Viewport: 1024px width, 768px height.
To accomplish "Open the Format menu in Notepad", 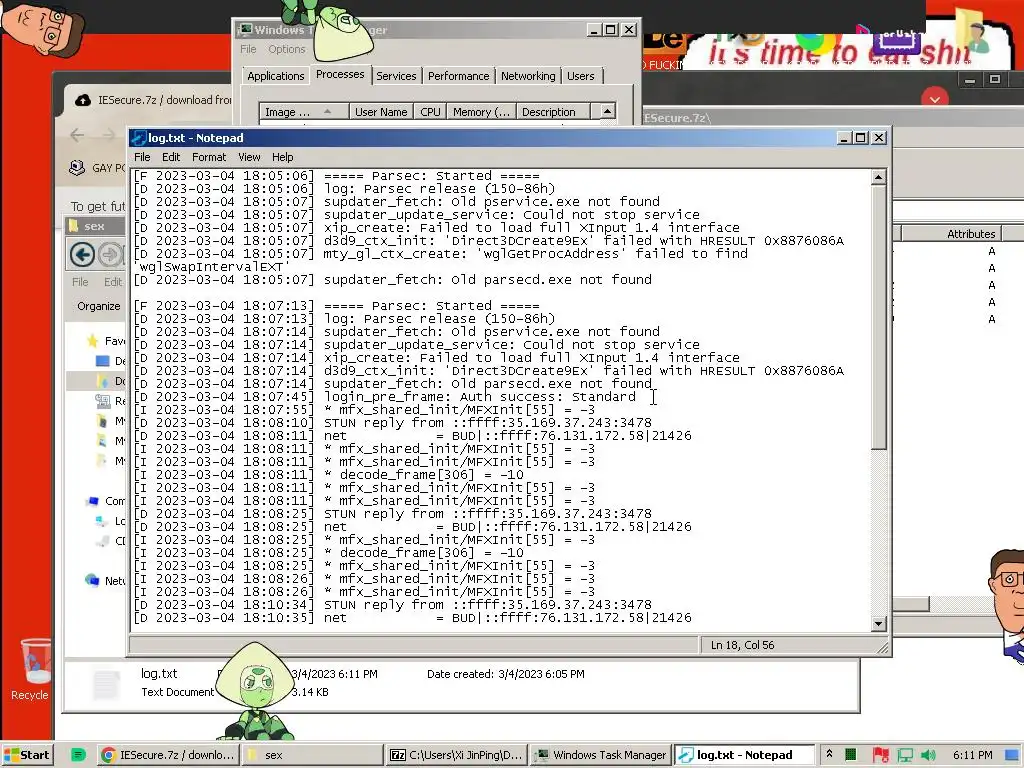I will pyautogui.click(x=209, y=157).
